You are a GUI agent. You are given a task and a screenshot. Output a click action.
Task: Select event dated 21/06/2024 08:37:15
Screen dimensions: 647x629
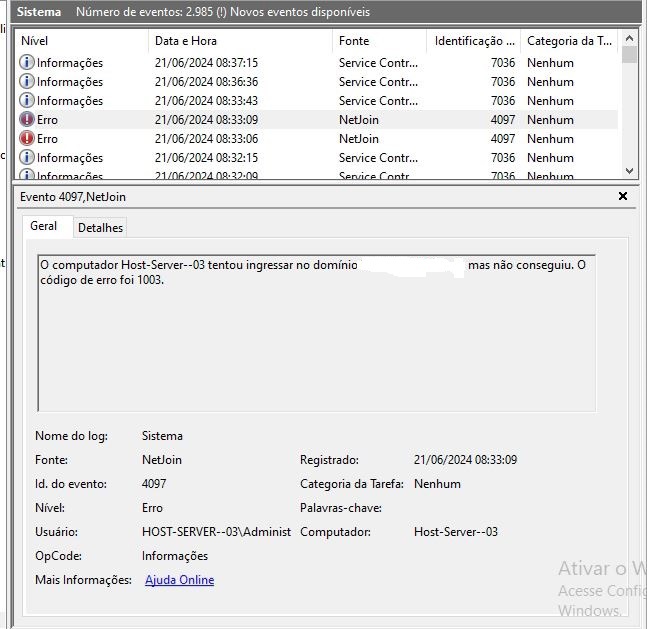click(x=316, y=63)
